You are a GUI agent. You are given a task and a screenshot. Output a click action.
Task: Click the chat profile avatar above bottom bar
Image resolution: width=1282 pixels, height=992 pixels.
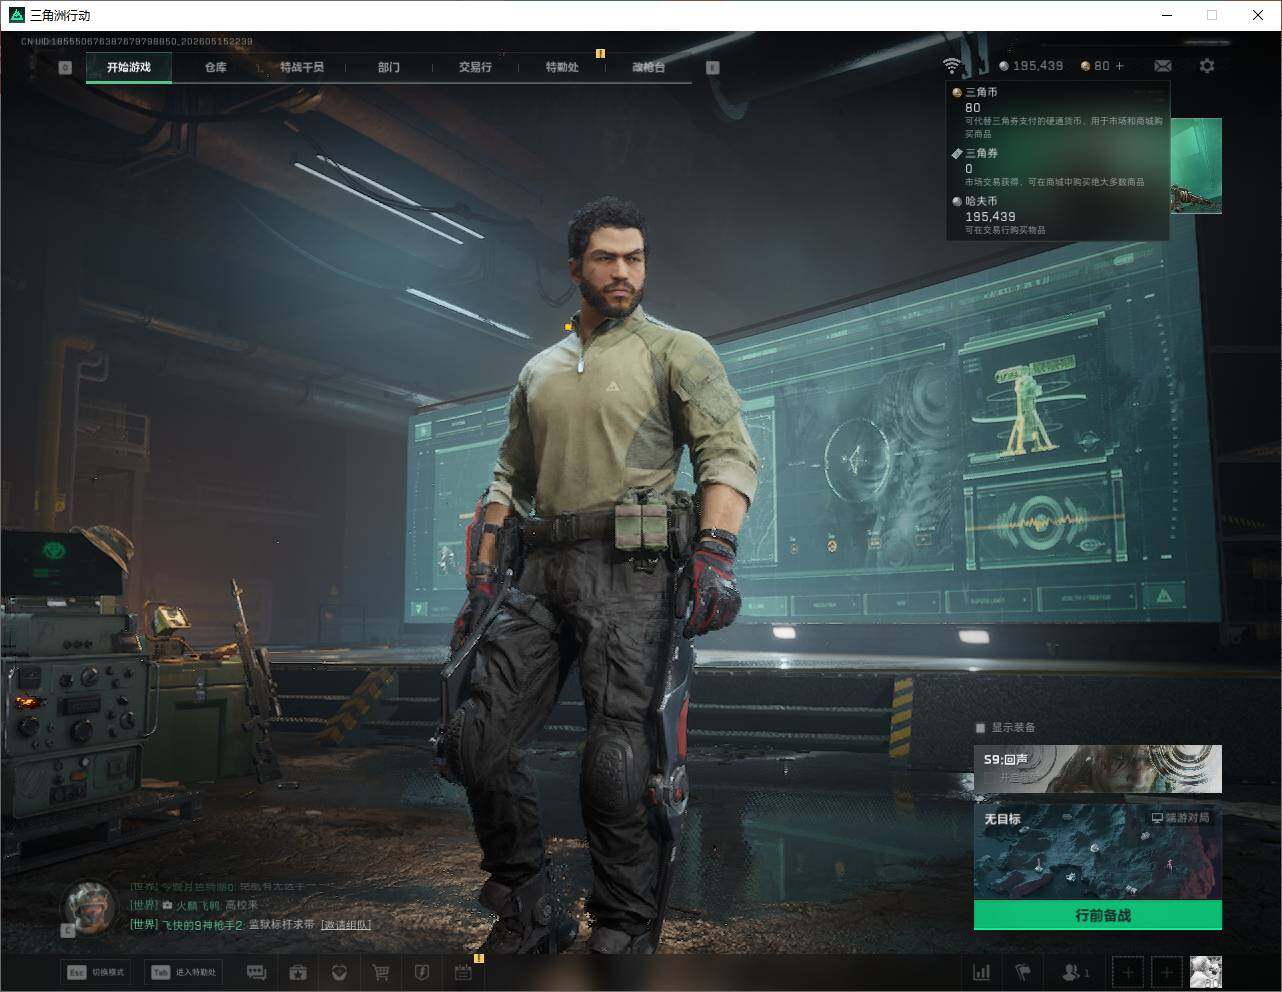90,906
